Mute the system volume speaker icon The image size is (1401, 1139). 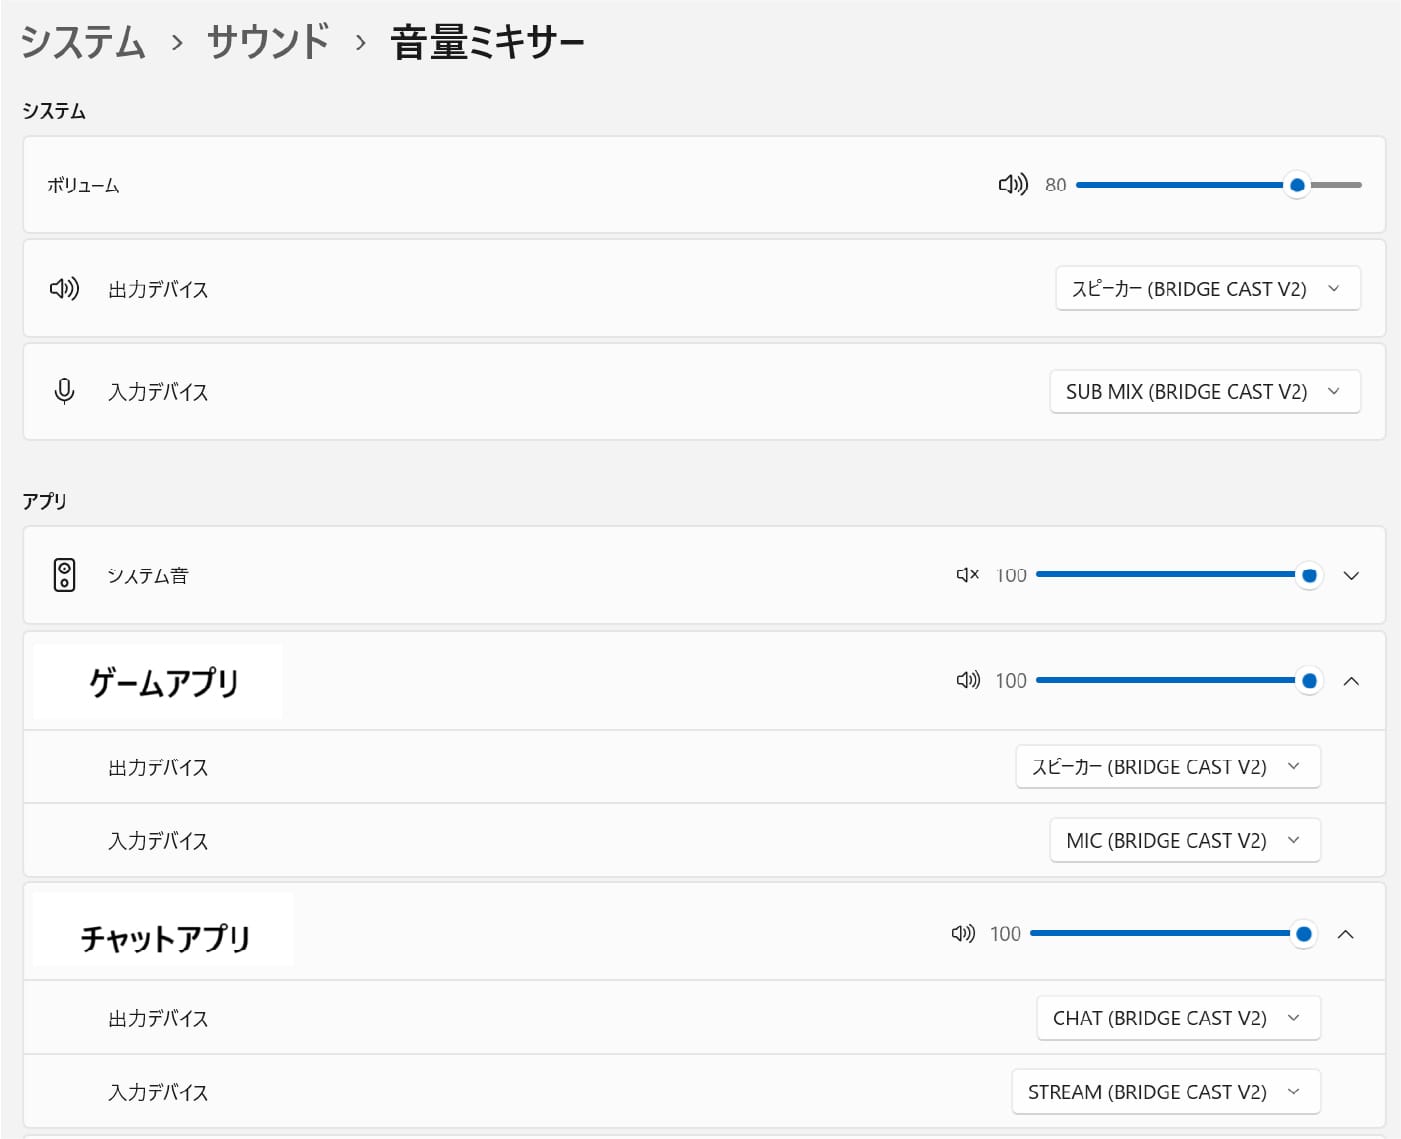point(1013,184)
